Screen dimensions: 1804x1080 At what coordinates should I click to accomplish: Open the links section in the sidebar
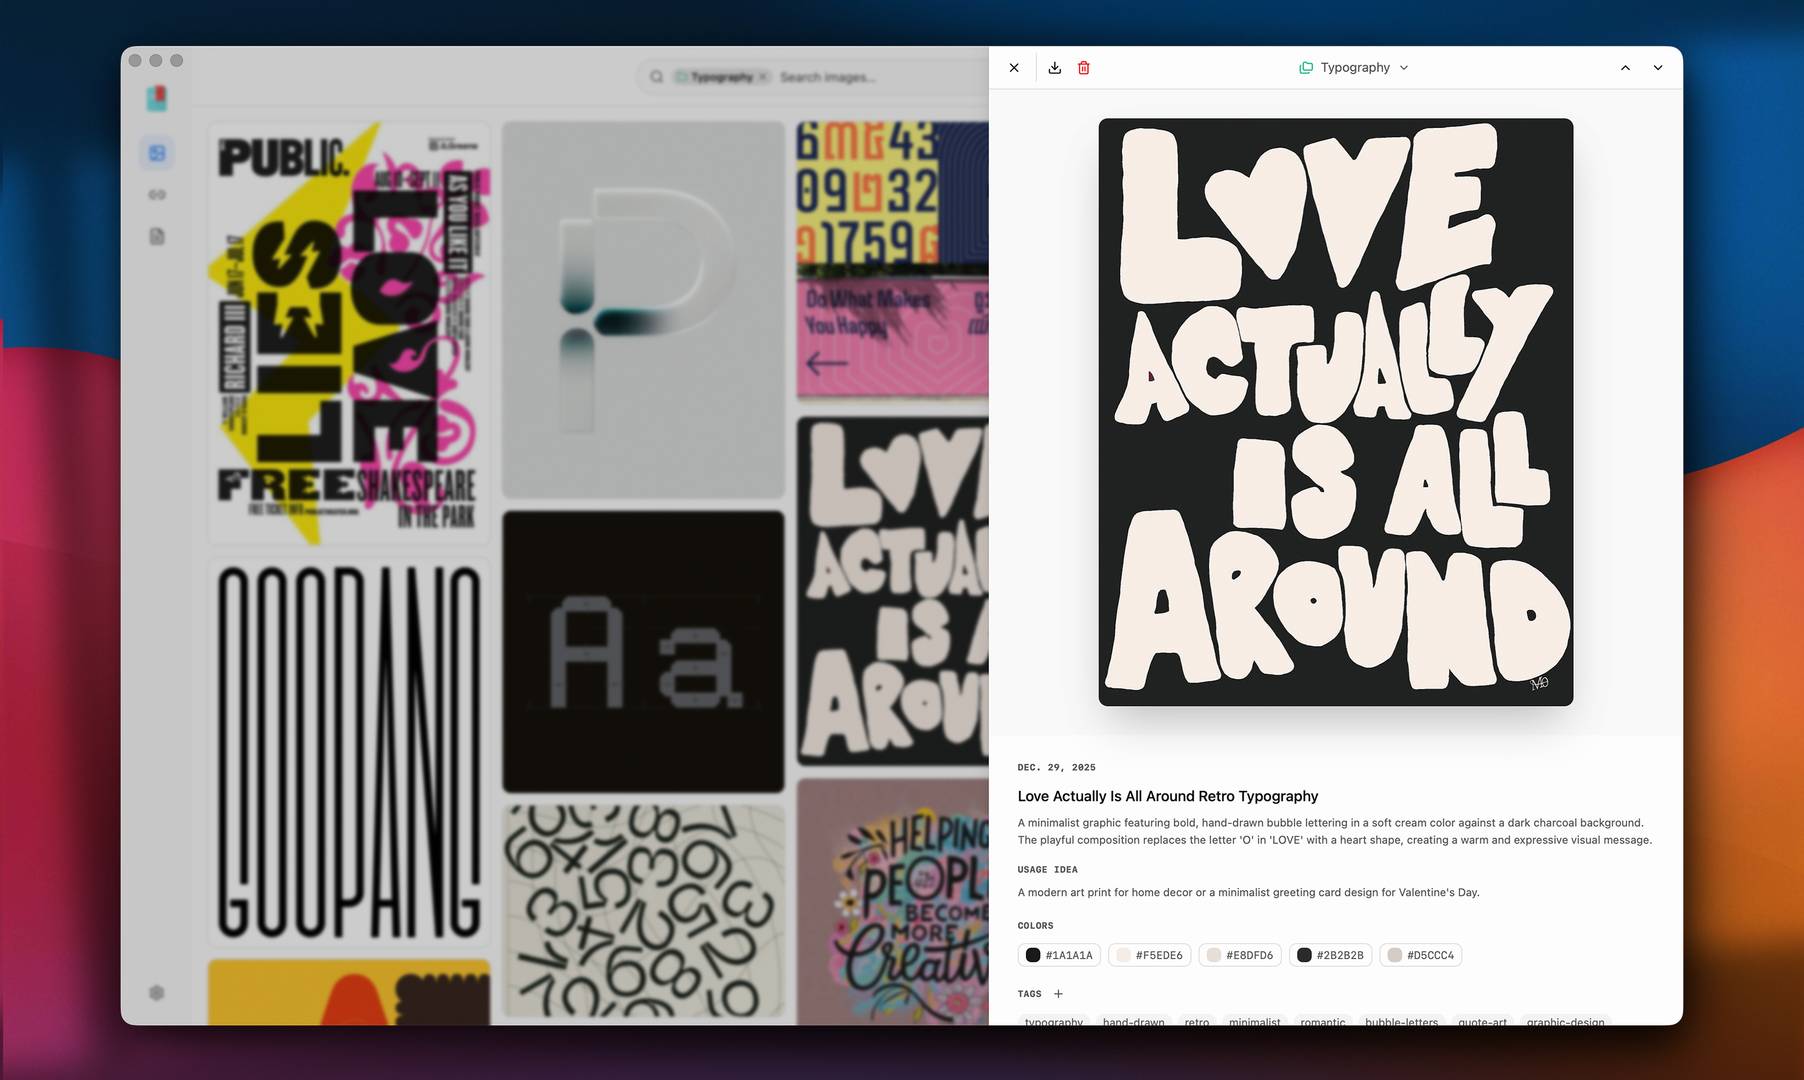click(x=157, y=195)
